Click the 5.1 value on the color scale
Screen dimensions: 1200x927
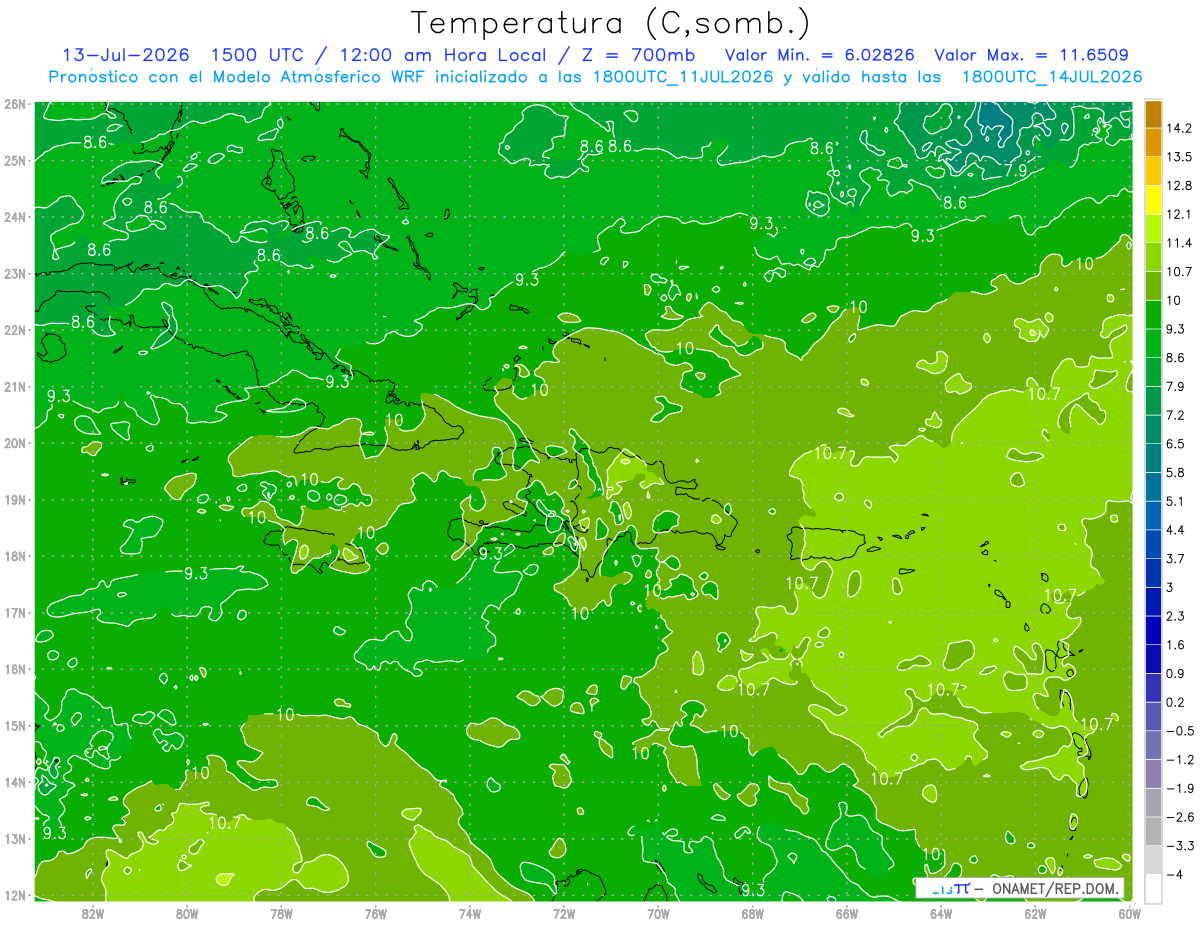(x=1176, y=501)
